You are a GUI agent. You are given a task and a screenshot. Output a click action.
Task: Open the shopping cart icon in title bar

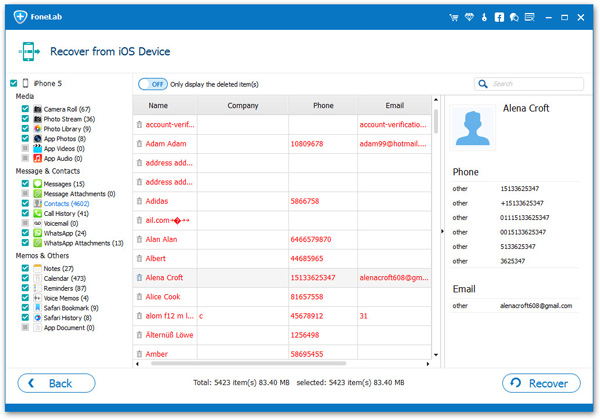click(x=454, y=17)
